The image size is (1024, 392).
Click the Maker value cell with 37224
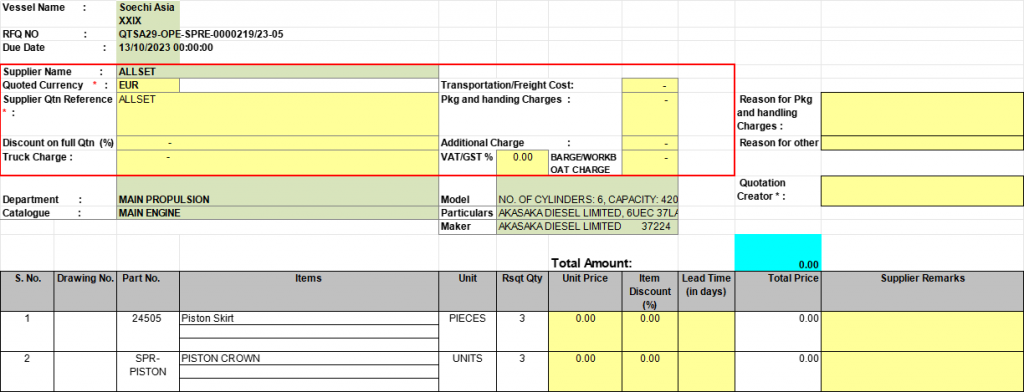click(x=587, y=227)
